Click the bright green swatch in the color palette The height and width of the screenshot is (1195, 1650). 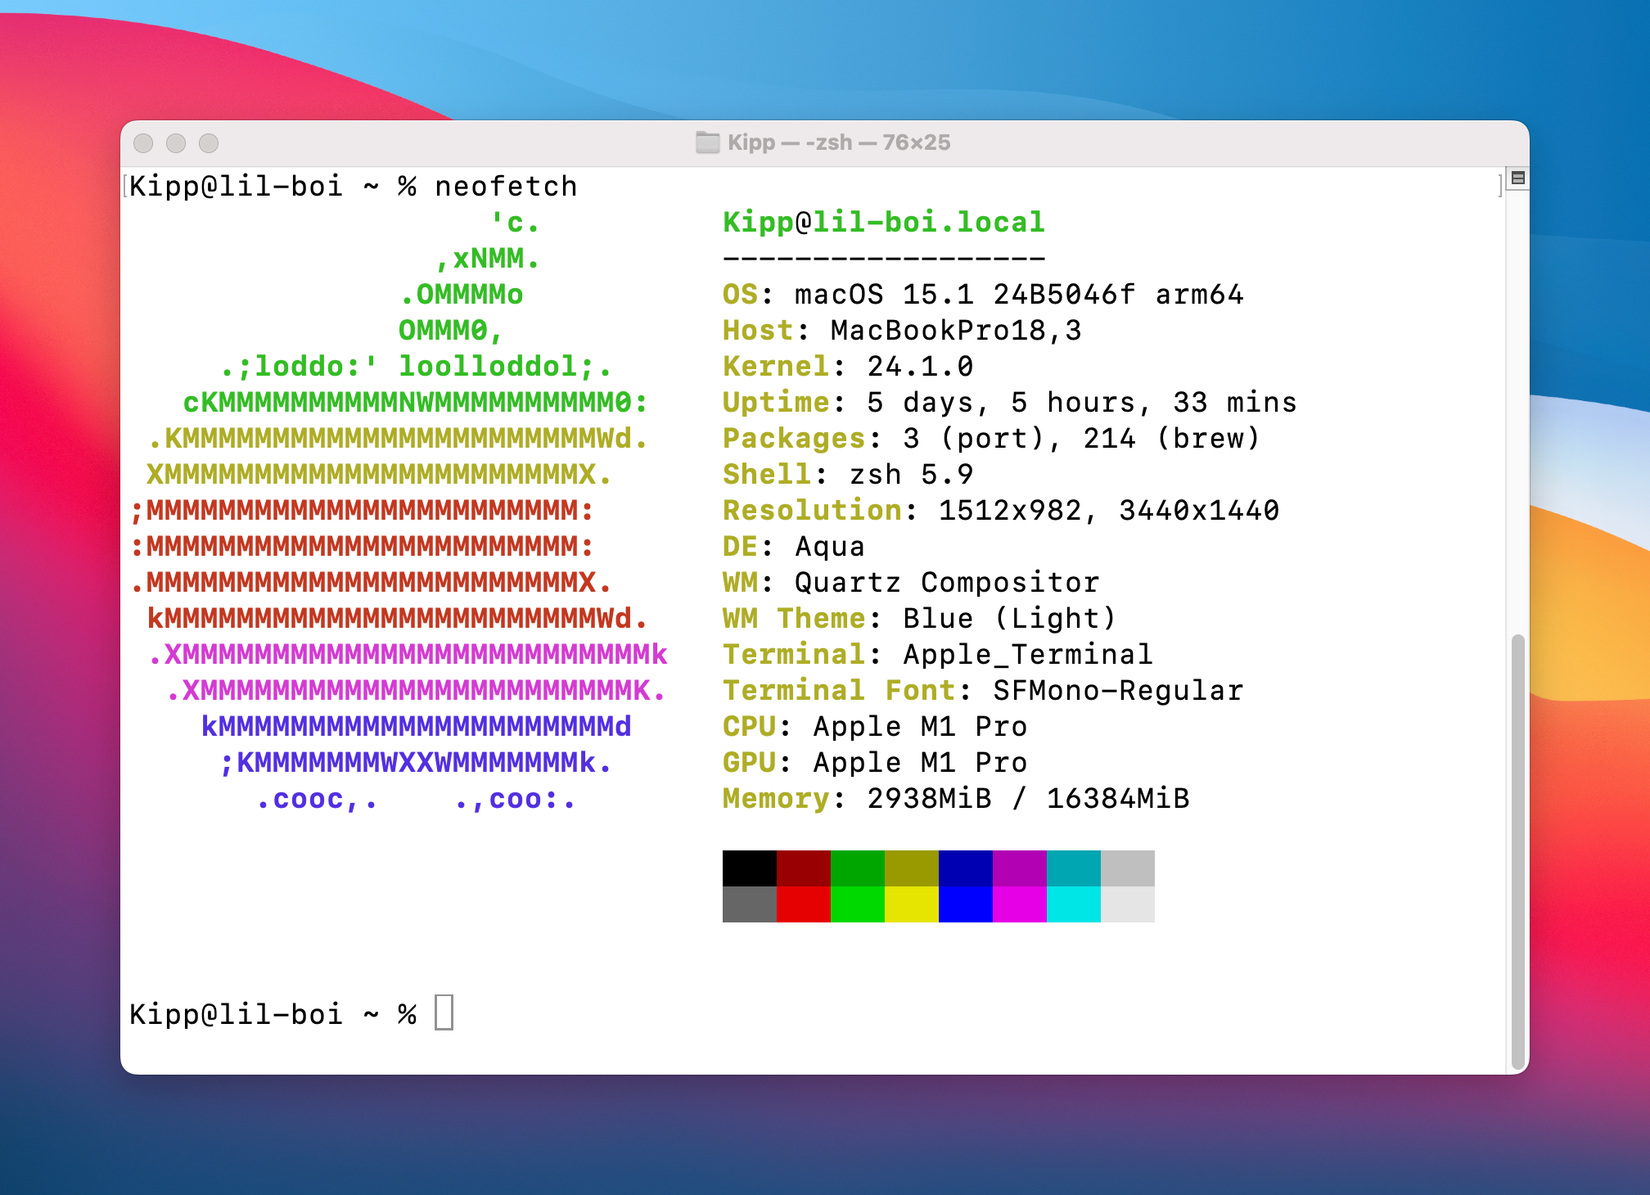(856, 903)
